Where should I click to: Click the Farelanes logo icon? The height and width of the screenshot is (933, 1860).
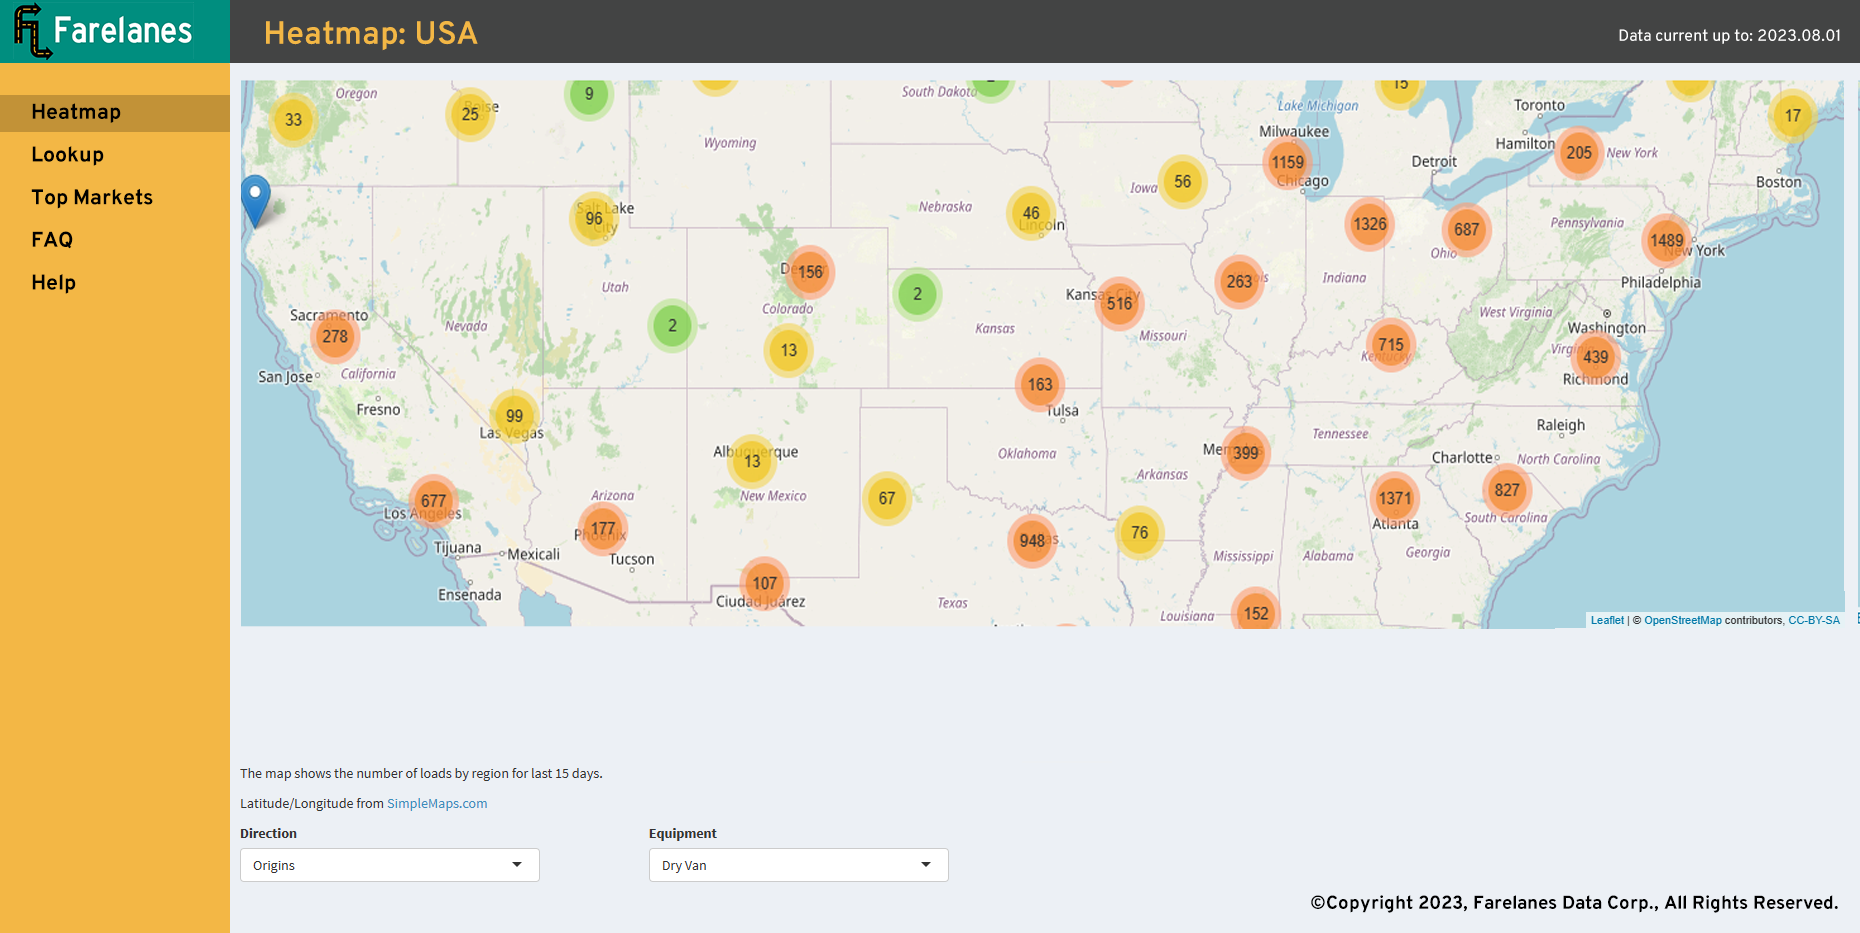tap(32, 31)
